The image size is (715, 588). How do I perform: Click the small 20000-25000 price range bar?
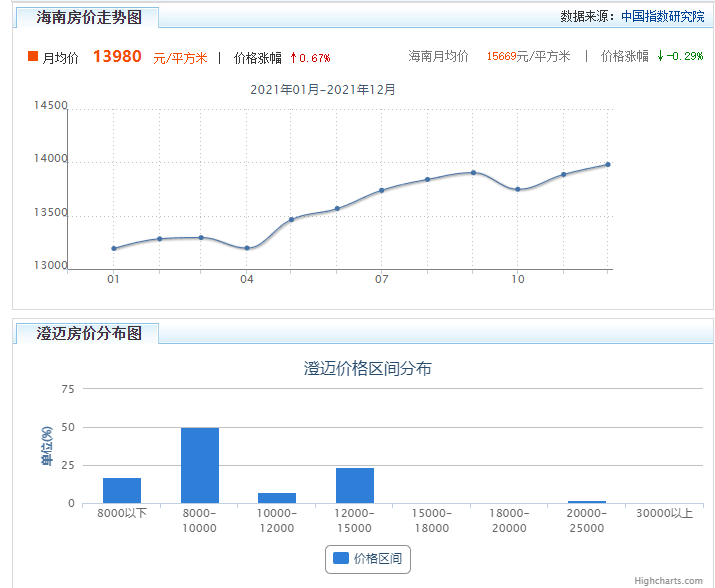tap(587, 502)
